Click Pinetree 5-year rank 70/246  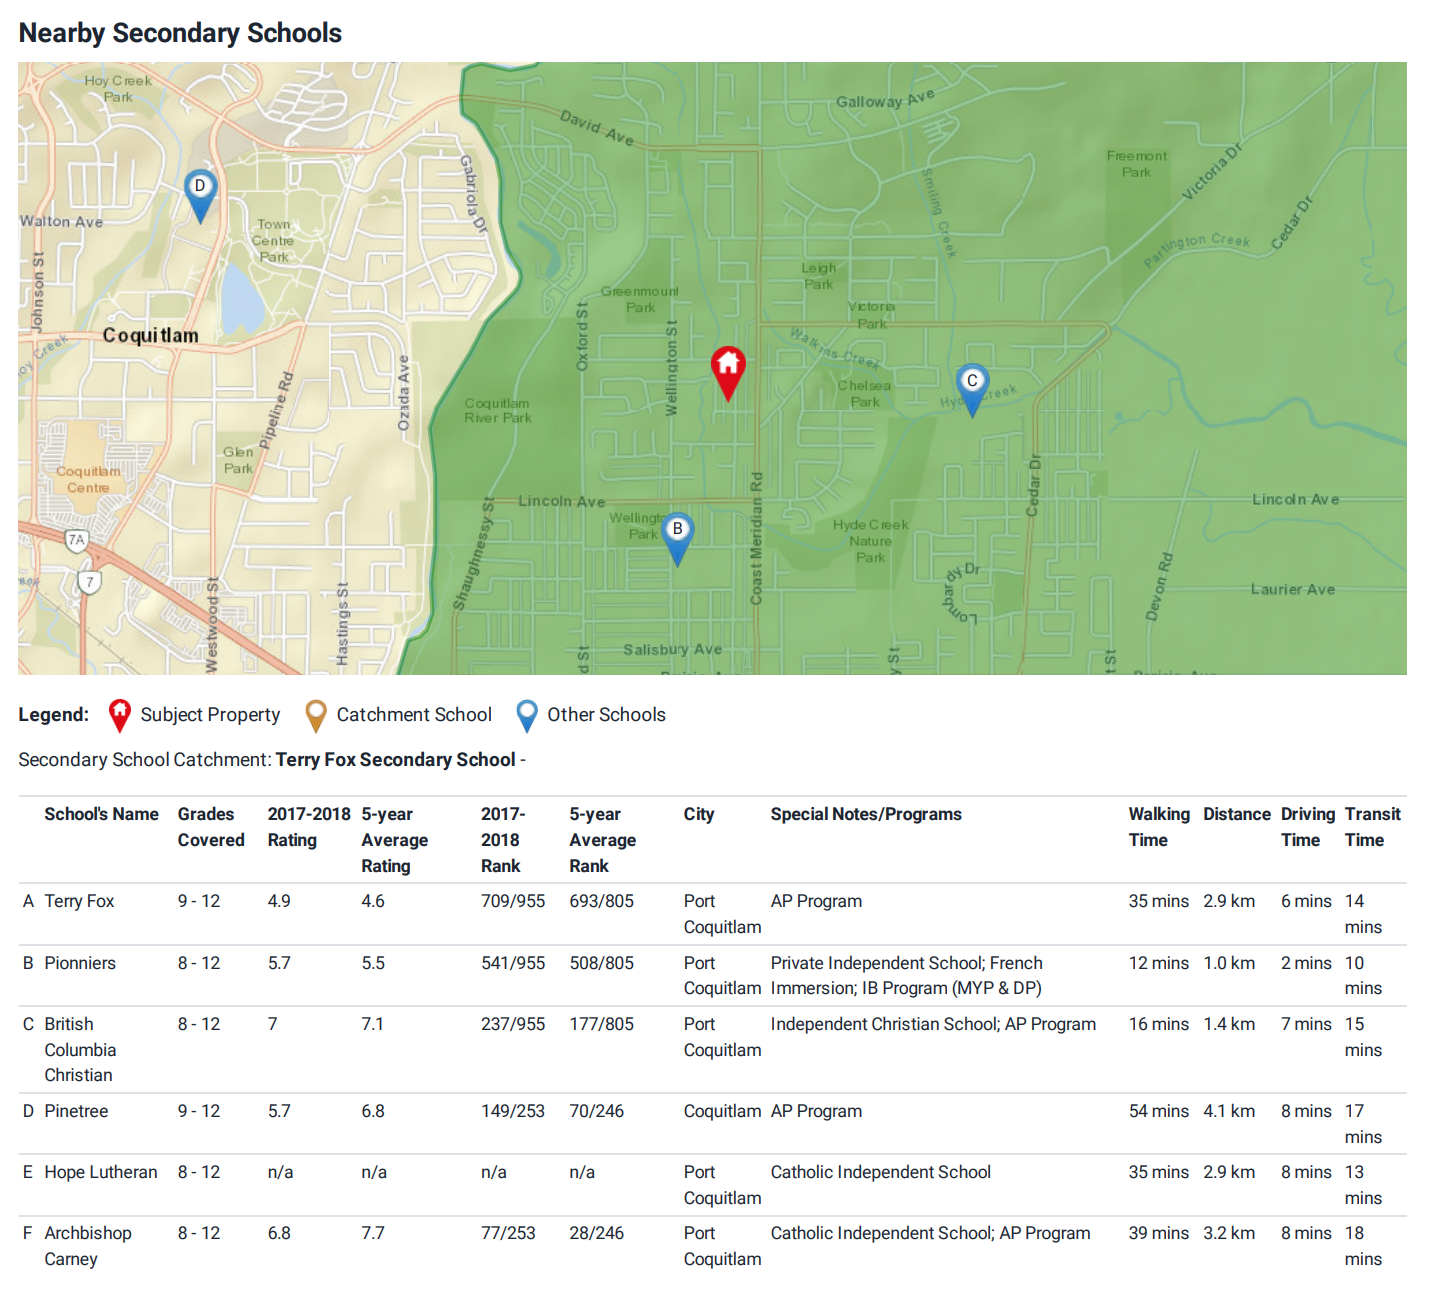[596, 1111]
